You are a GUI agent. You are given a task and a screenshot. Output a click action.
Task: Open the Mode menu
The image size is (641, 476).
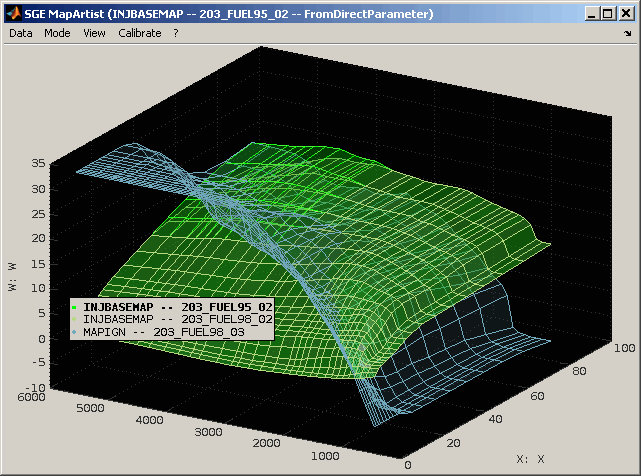pos(57,33)
